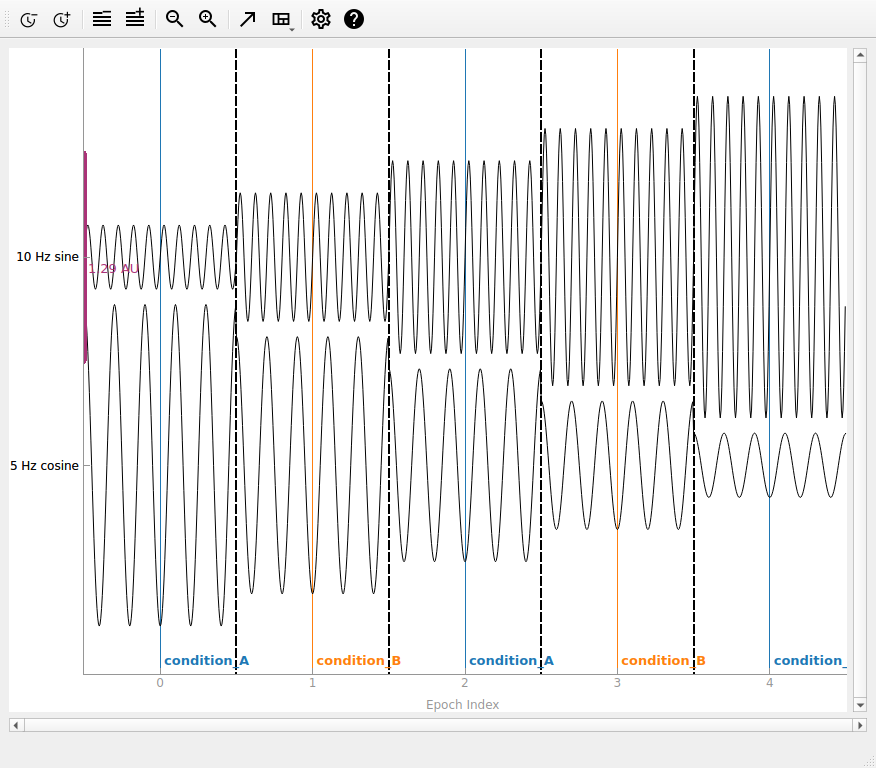Click epoch index tick label 3
Screen dimensions: 876x768
(617, 683)
